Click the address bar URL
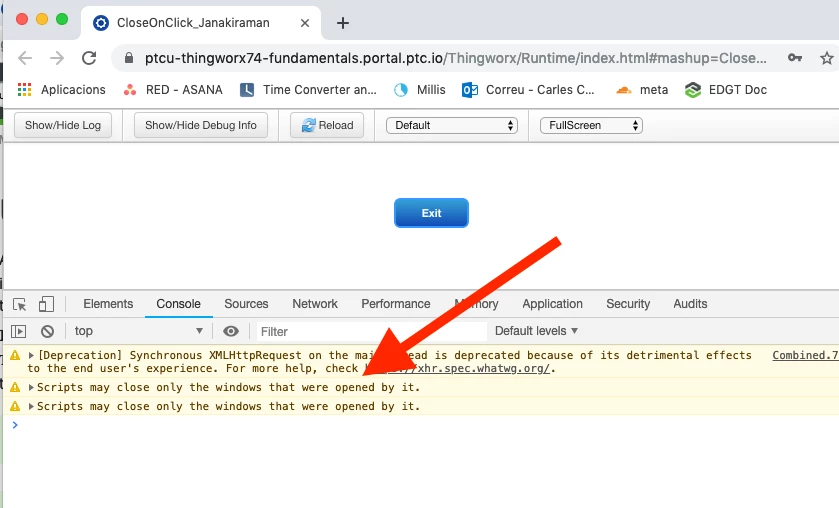The width and height of the screenshot is (839, 508). click(x=455, y=58)
